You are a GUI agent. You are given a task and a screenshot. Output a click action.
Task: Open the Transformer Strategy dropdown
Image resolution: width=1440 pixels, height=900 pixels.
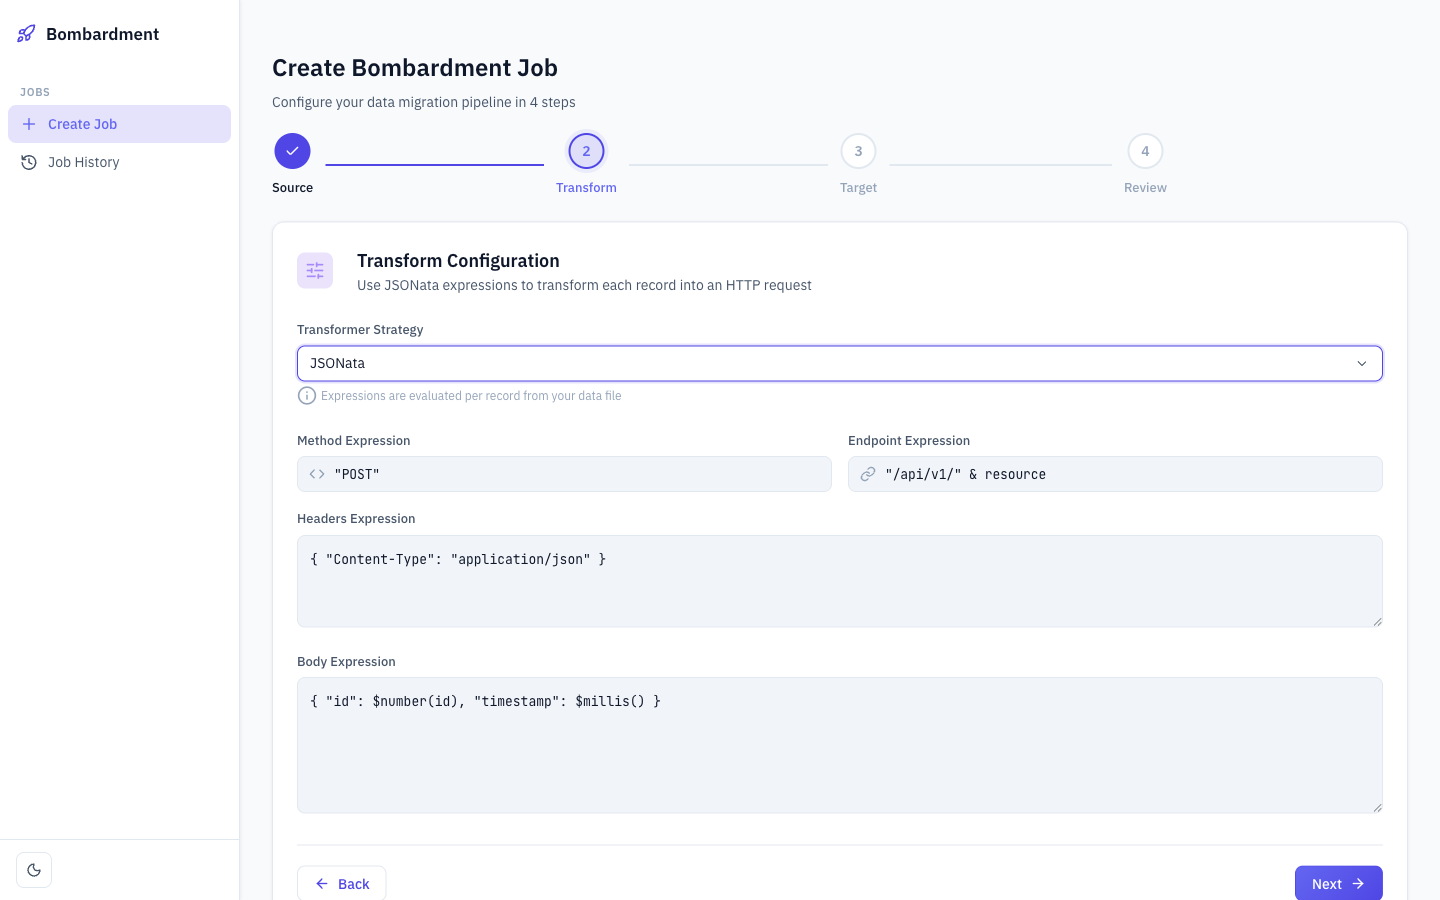(x=840, y=363)
